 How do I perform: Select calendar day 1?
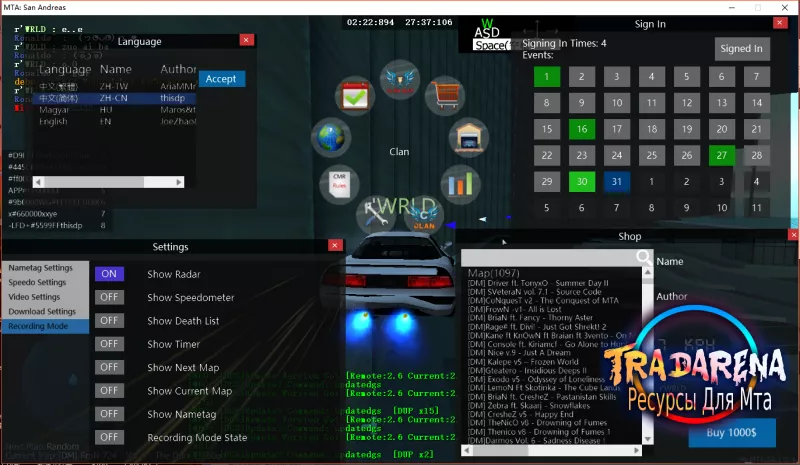coord(547,77)
